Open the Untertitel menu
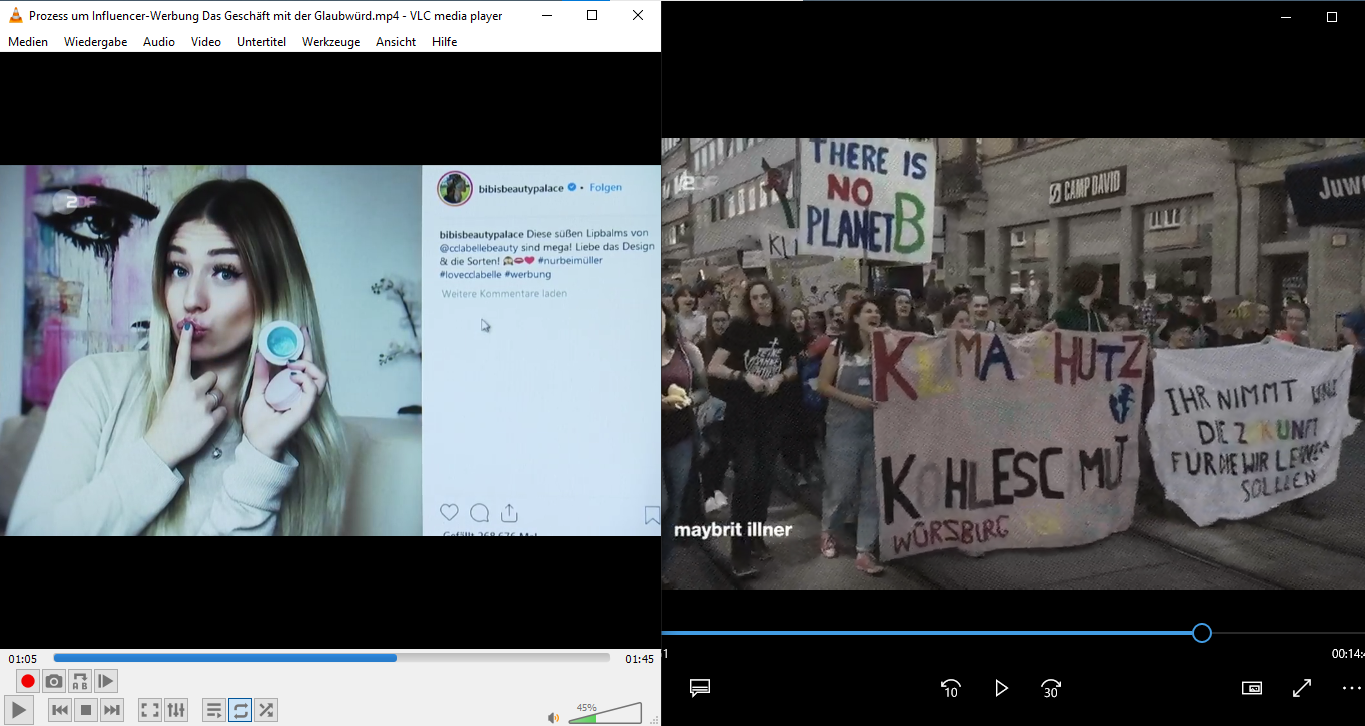This screenshot has width=1365, height=726. coord(261,42)
